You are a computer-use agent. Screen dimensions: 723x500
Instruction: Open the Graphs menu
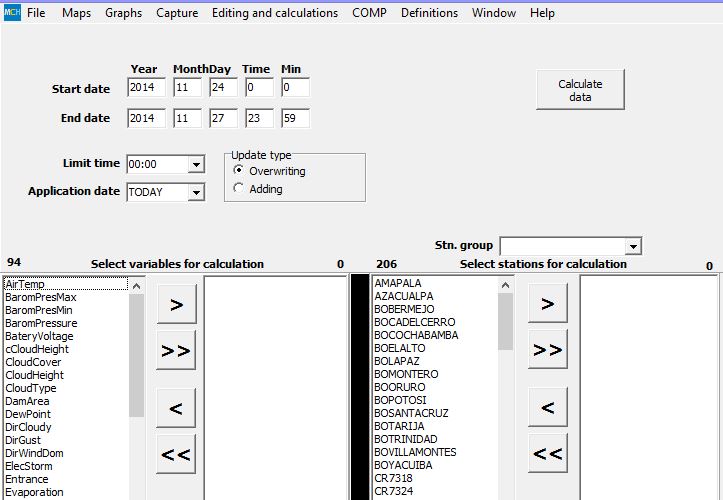click(123, 13)
